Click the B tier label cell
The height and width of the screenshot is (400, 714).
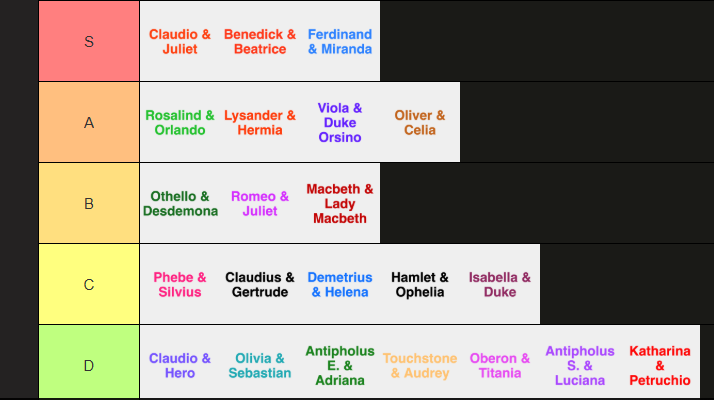tap(89, 204)
